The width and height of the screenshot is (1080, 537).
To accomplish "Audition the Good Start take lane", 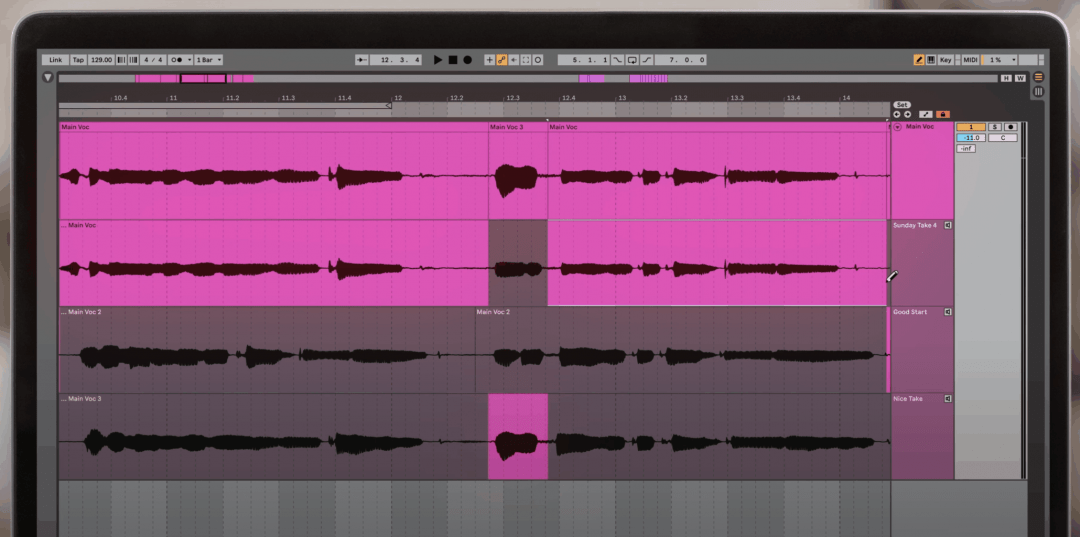I will pos(948,312).
